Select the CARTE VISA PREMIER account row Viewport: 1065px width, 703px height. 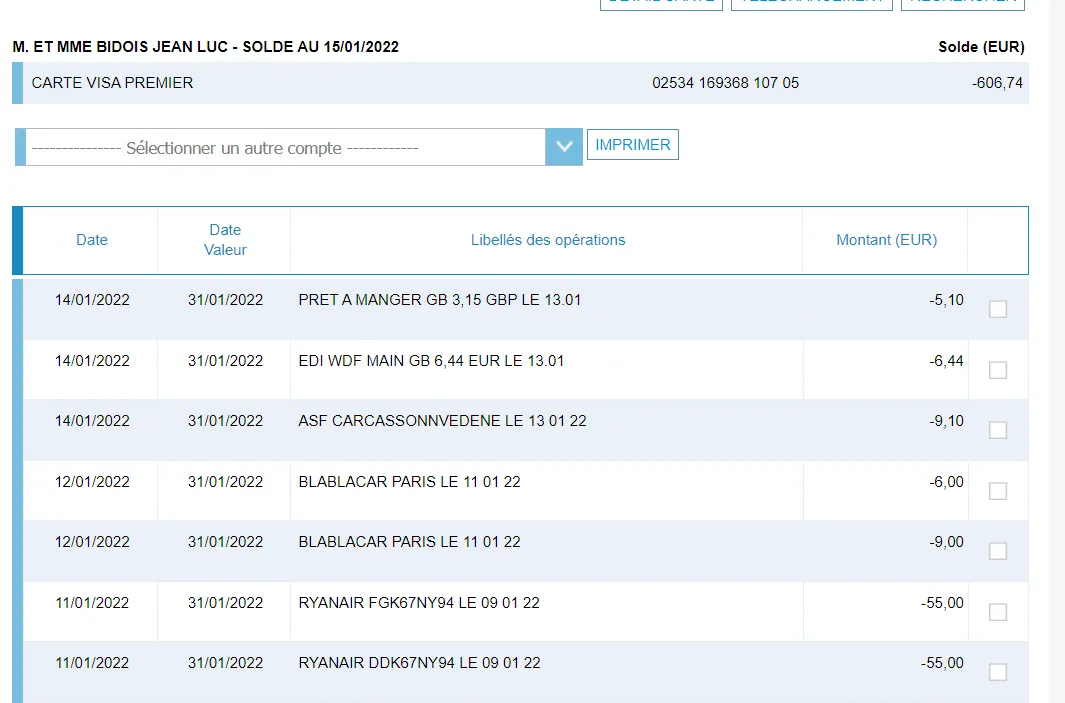(x=520, y=83)
